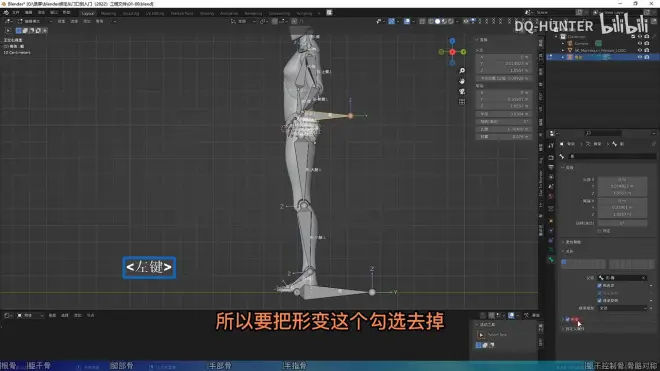Switch to the Sculpting workspace tab
This screenshot has height=371, width=660.
click(131, 13)
